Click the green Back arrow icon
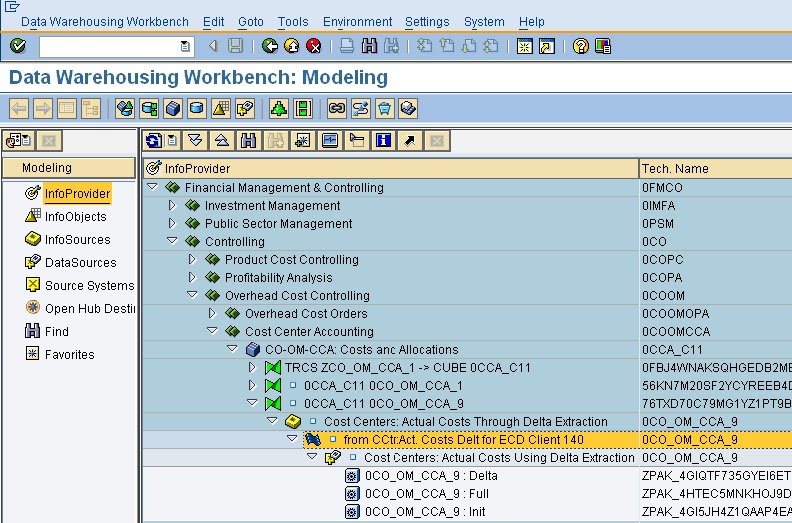The image size is (792, 523). (x=270, y=46)
